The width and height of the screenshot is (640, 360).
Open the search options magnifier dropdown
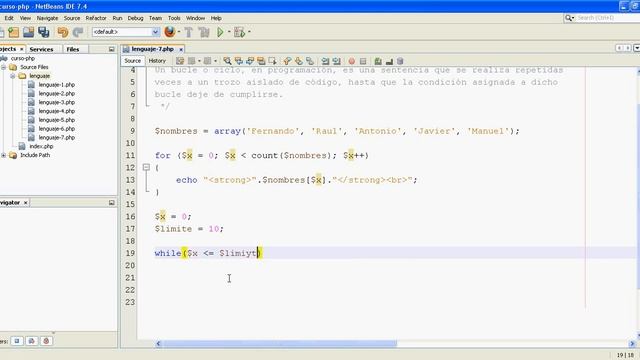(569, 18)
